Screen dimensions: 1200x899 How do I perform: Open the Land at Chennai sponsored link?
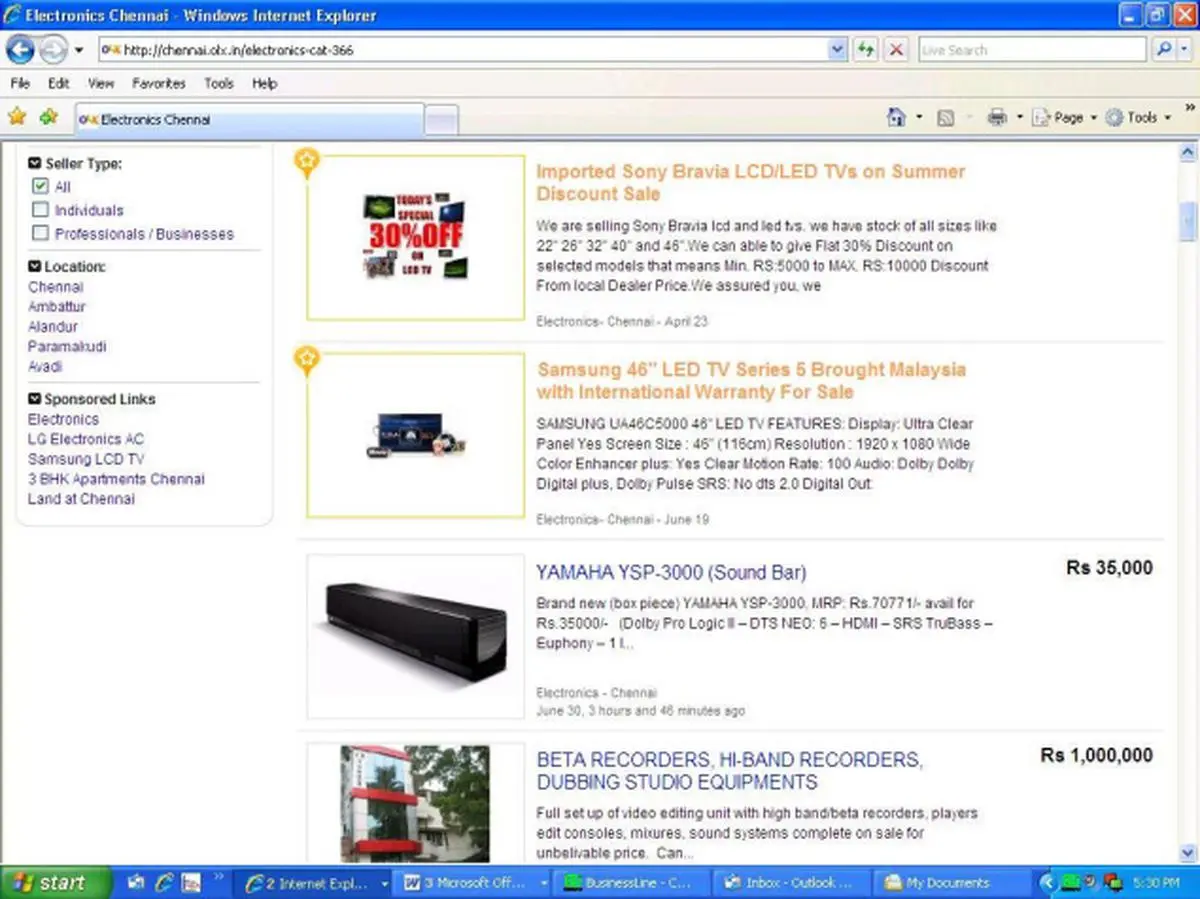coord(81,499)
